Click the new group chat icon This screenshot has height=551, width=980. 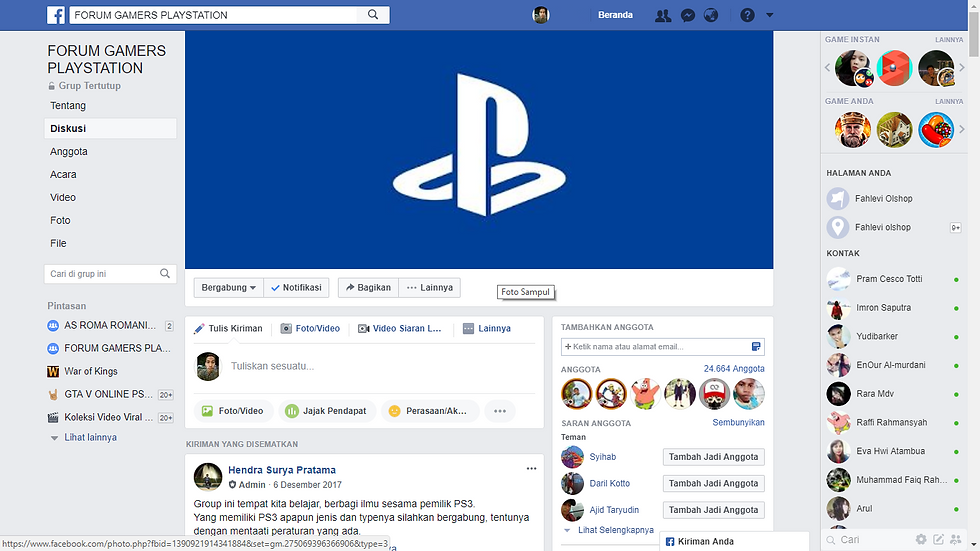click(956, 539)
